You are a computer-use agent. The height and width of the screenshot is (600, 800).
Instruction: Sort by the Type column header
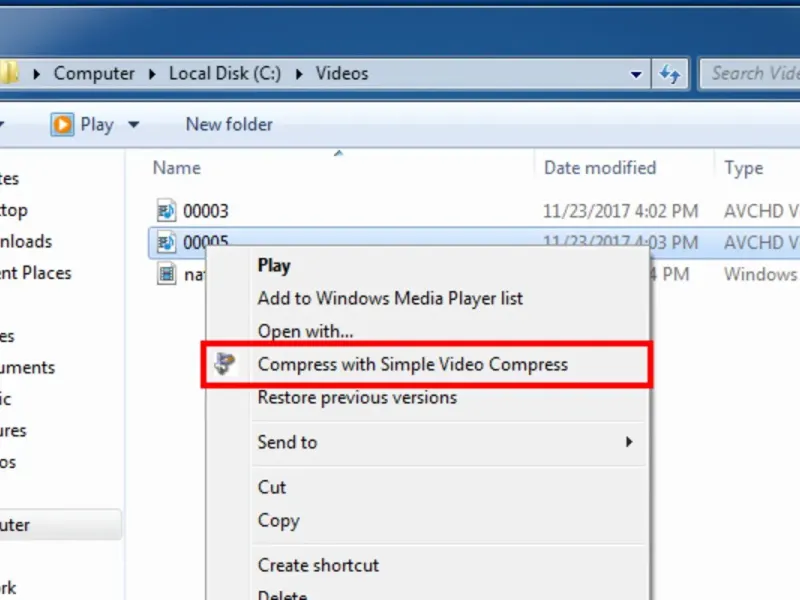744,168
